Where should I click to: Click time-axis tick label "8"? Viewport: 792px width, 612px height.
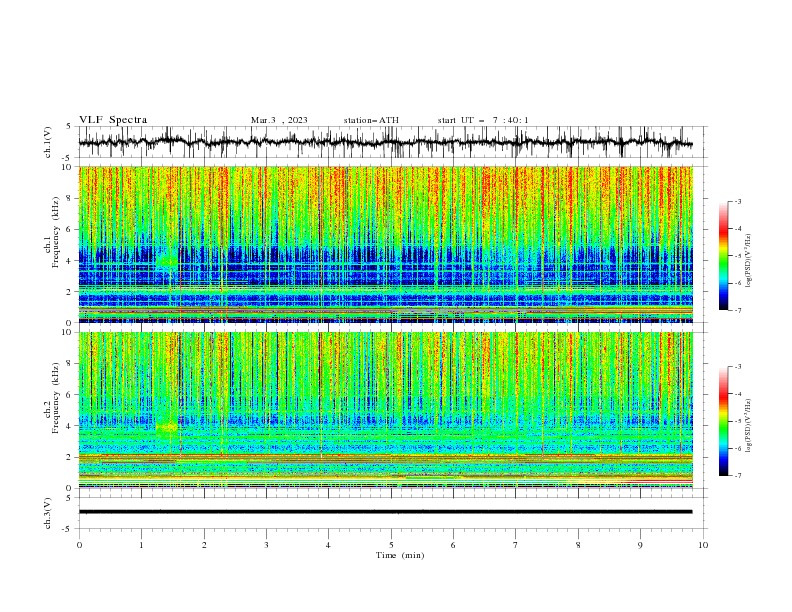pos(578,545)
